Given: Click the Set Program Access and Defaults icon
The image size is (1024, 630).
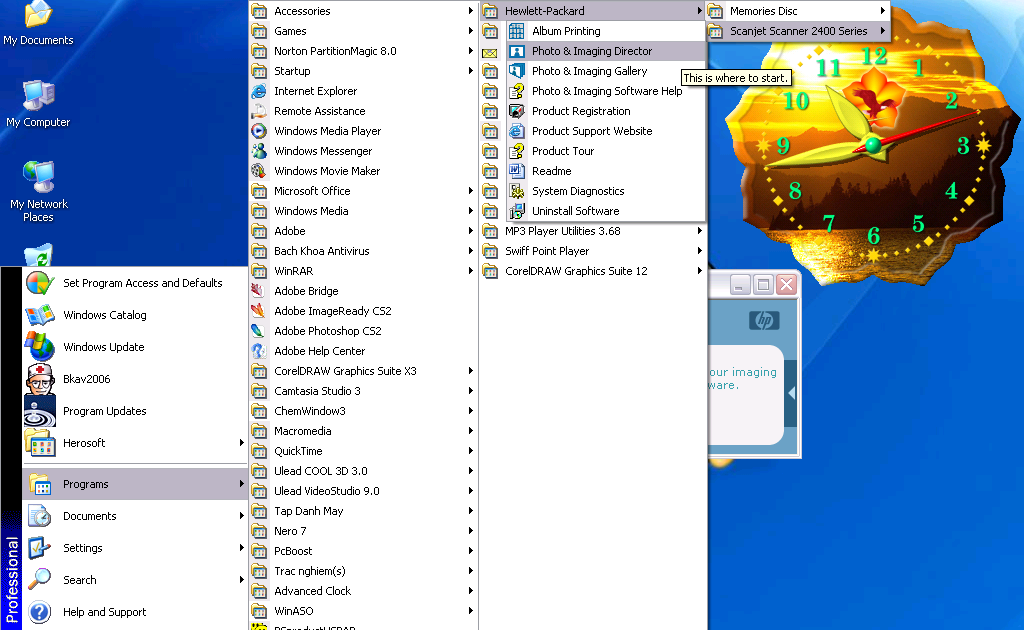Looking at the screenshot, I should pos(40,283).
